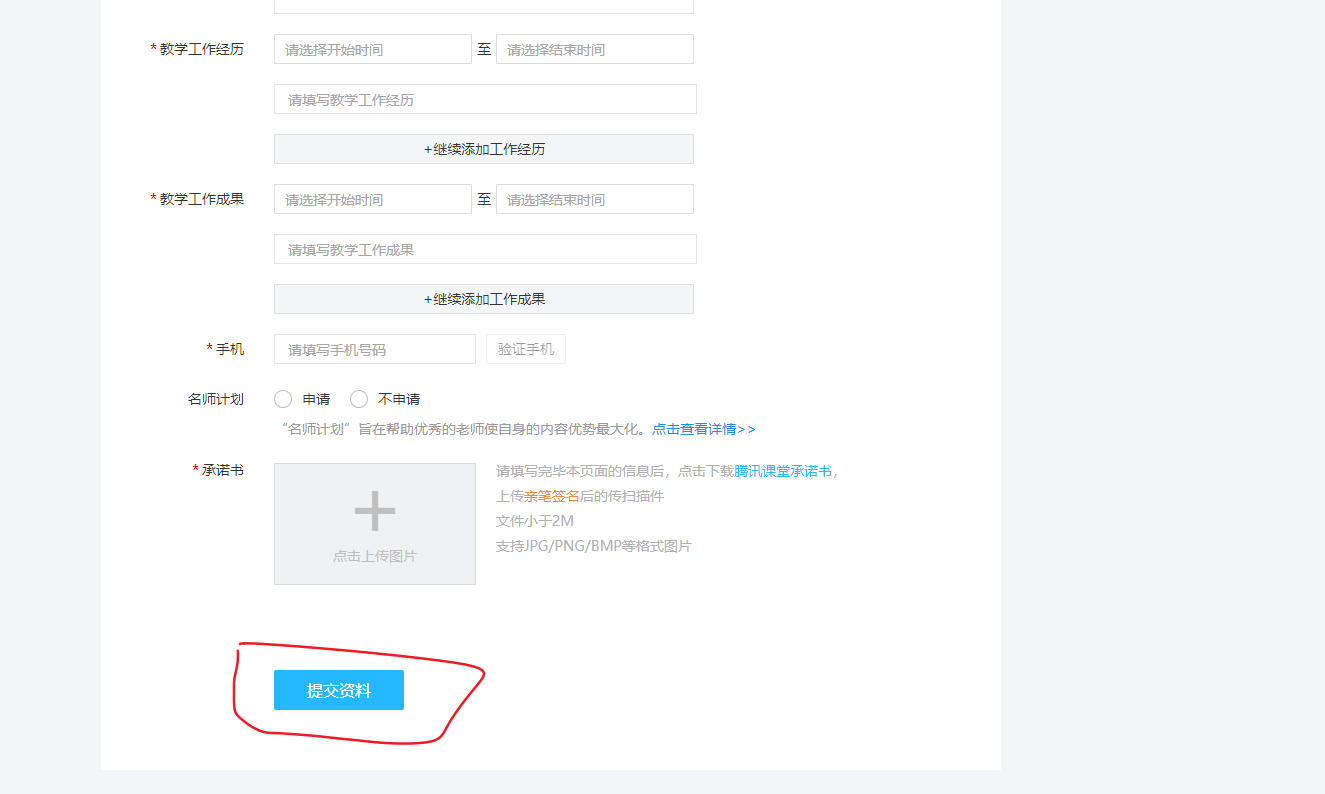The height and width of the screenshot is (794, 1325).
Task: Select the 申请 radio button
Action: click(x=283, y=399)
